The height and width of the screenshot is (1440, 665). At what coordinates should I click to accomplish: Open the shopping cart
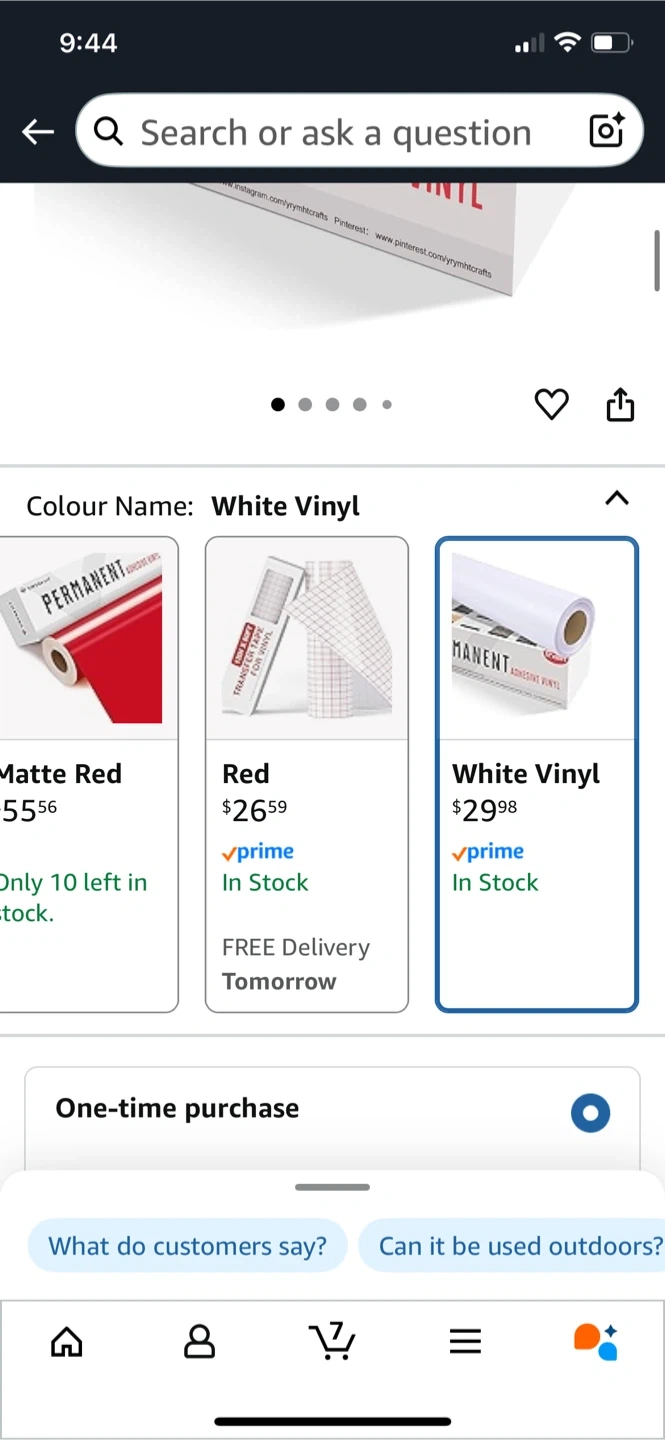pos(332,1341)
